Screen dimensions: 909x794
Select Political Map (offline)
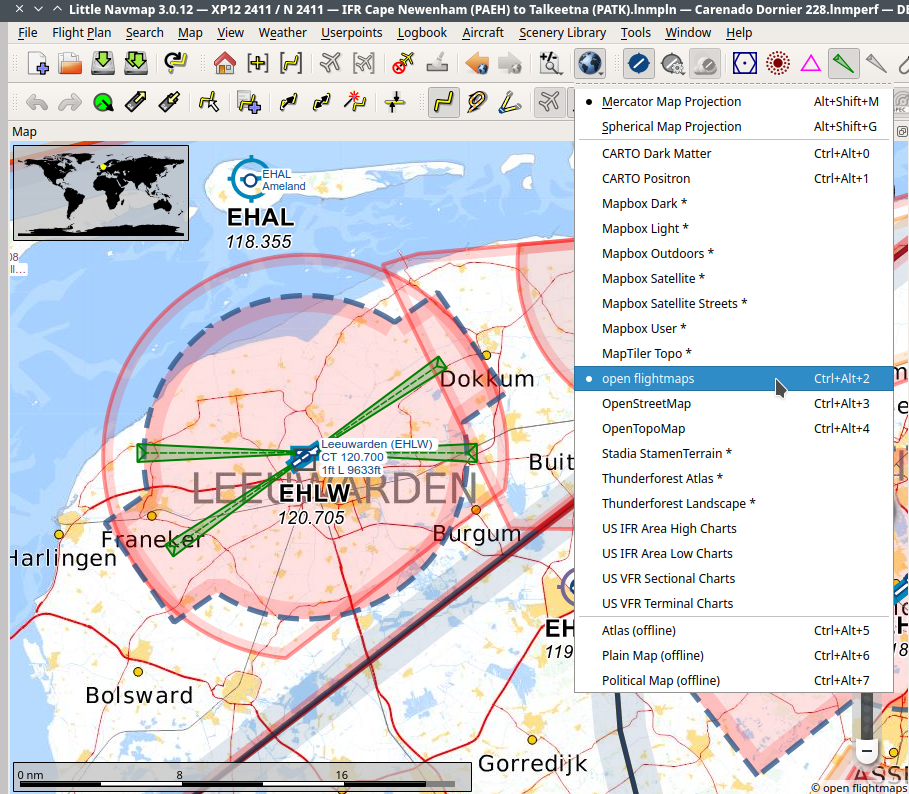coord(733,680)
